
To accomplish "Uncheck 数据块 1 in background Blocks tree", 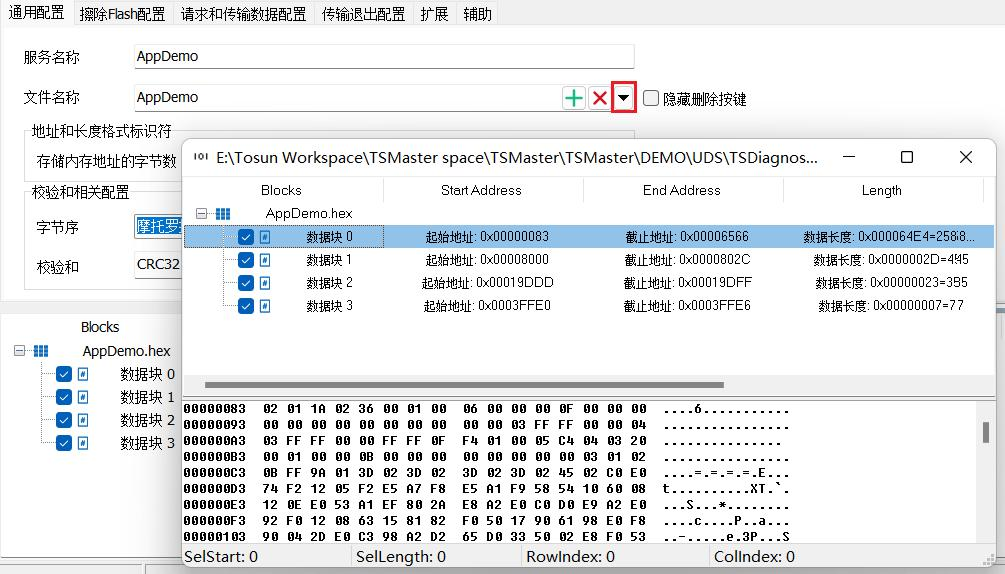I will click(63, 397).
